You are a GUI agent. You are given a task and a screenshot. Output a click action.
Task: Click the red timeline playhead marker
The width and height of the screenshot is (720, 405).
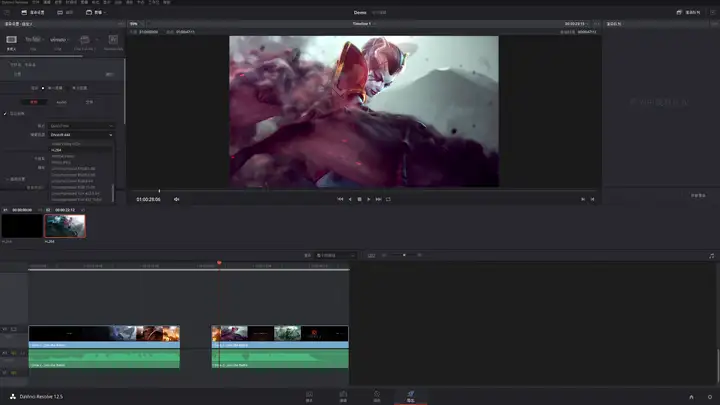(x=219, y=263)
